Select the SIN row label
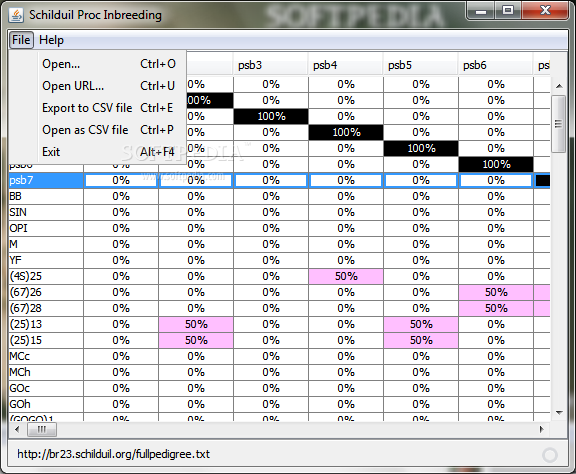The image size is (576, 474). 46,212
